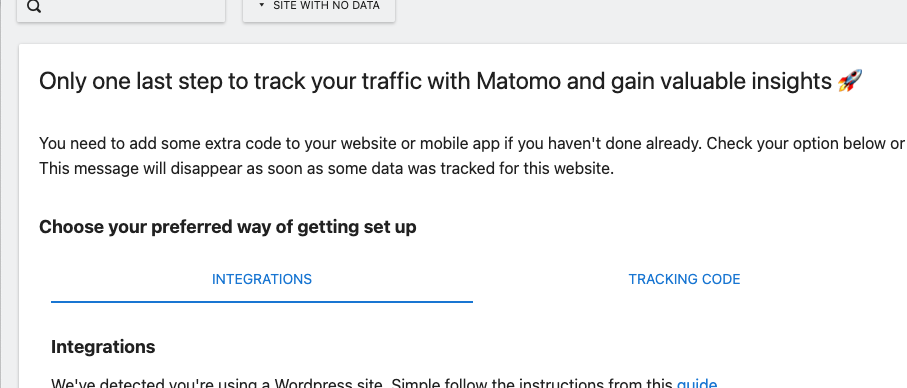The image size is (907, 388).
Task: Click the phrase "mobile app" in the paragraph
Action: click(x=462, y=143)
